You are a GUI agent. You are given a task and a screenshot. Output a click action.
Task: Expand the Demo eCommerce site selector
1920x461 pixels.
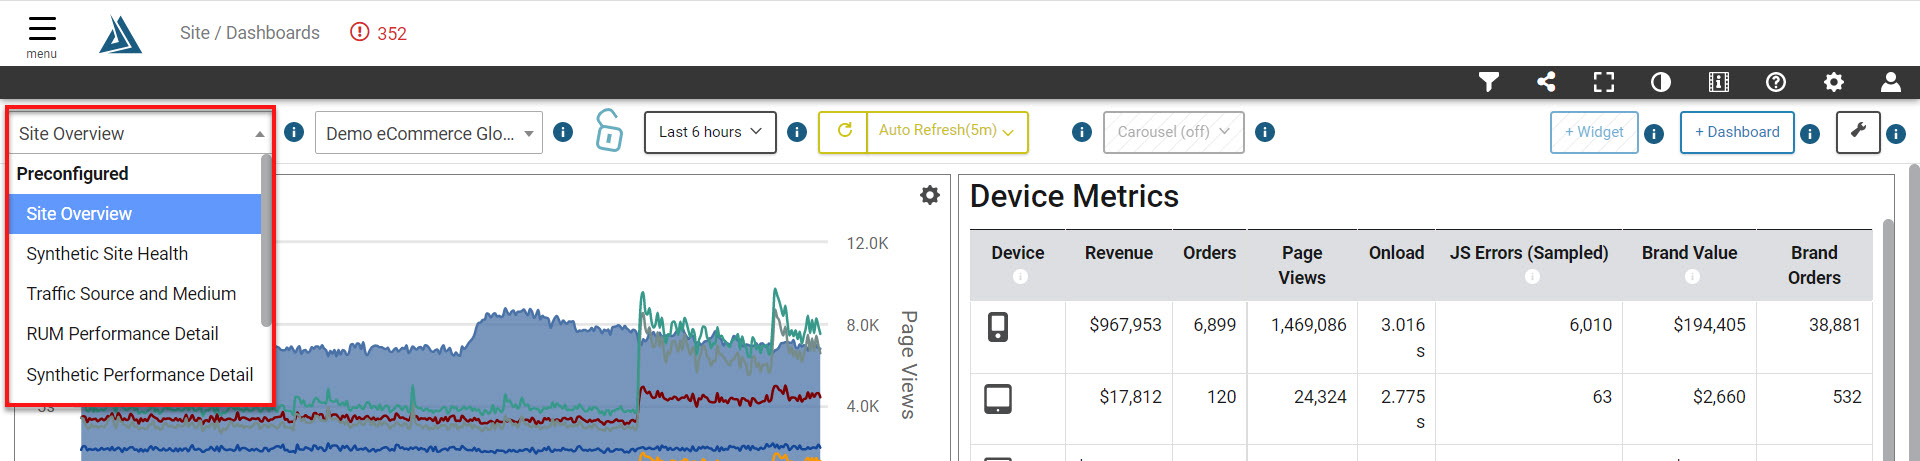click(x=429, y=133)
